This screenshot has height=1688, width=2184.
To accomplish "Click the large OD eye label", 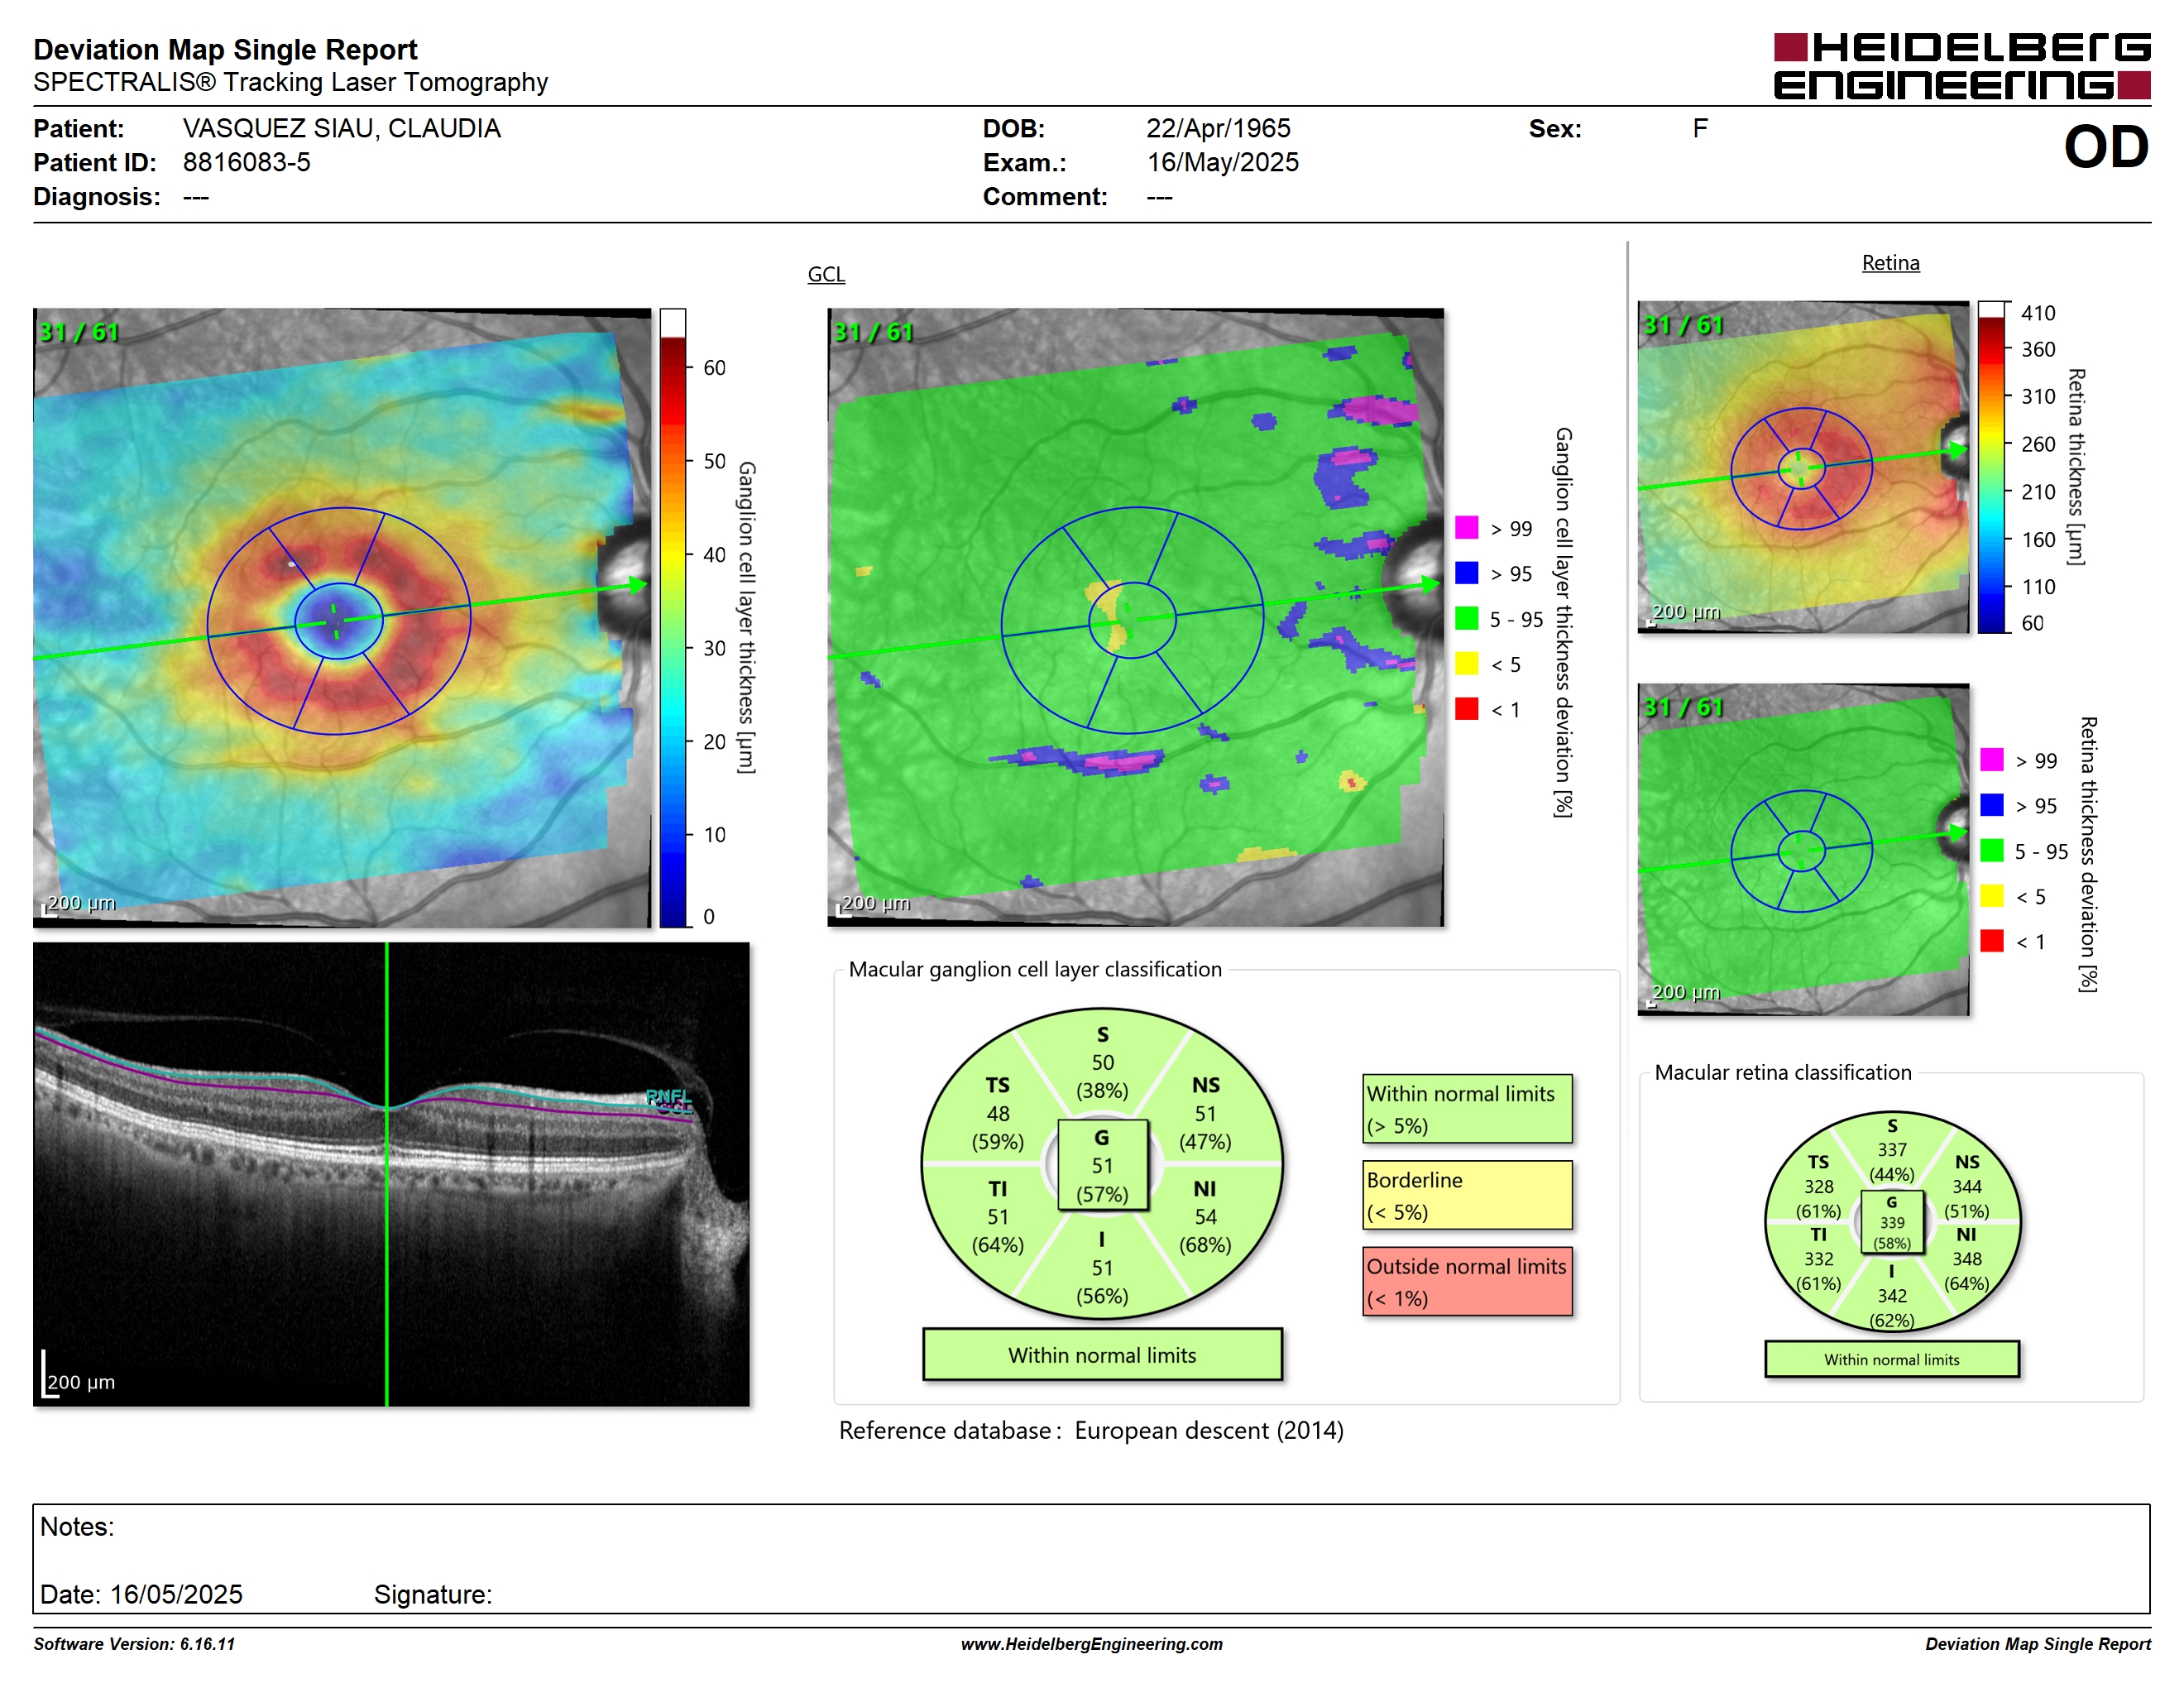I will coord(2105,147).
